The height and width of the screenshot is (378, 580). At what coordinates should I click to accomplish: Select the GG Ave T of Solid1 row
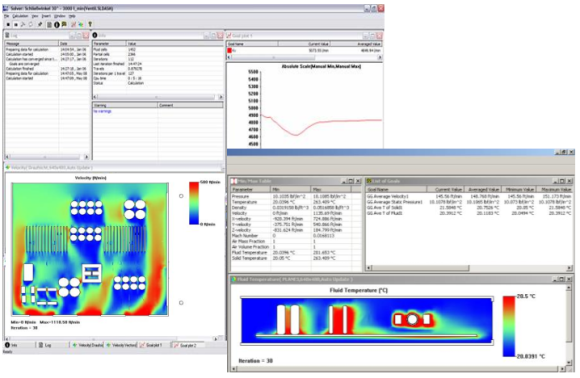(x=469, y=207)
